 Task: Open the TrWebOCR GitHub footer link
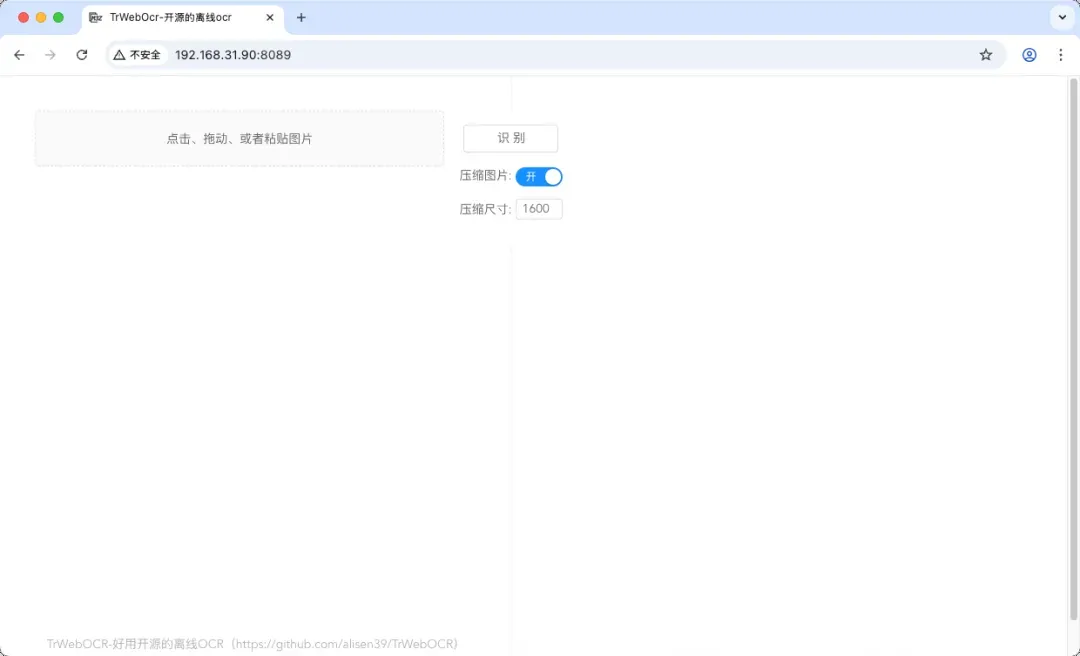(252, 644)
